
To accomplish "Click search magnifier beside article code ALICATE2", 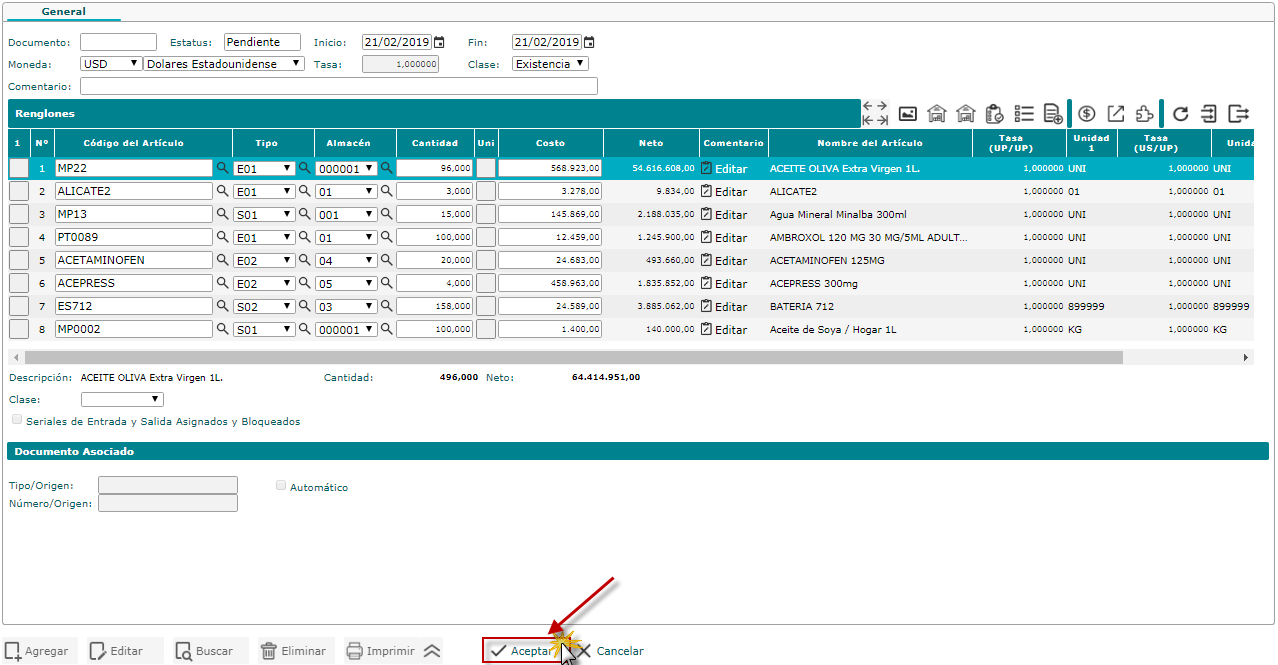I will point(223,191).
